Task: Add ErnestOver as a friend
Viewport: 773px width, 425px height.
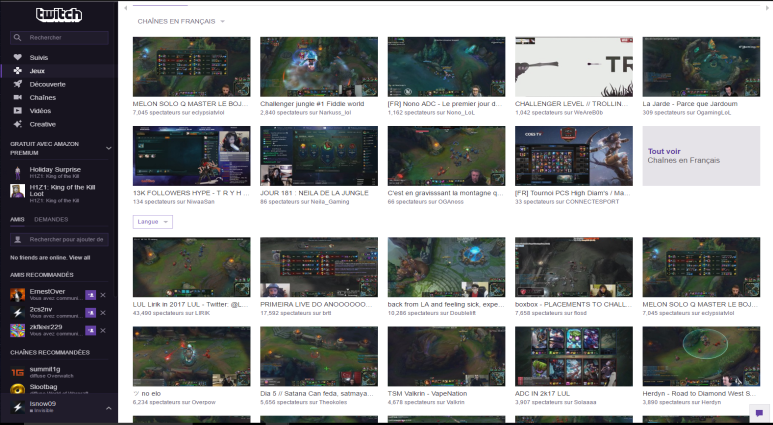Action: pyautogui.click(x=90, y=295)
